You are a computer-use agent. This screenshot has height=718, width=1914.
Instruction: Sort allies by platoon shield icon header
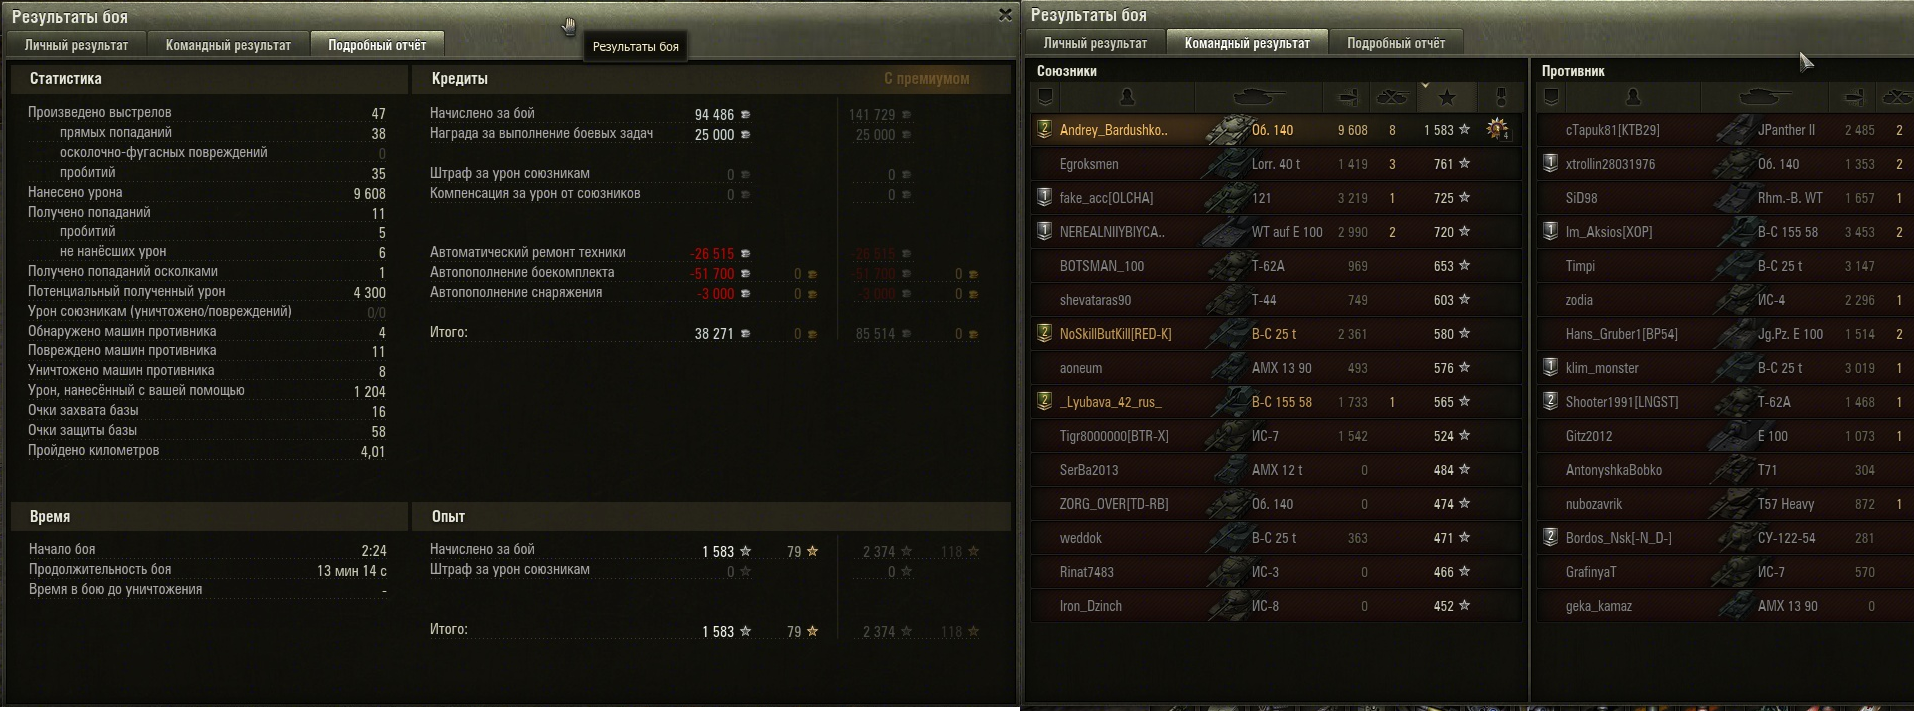[1045, 97]
